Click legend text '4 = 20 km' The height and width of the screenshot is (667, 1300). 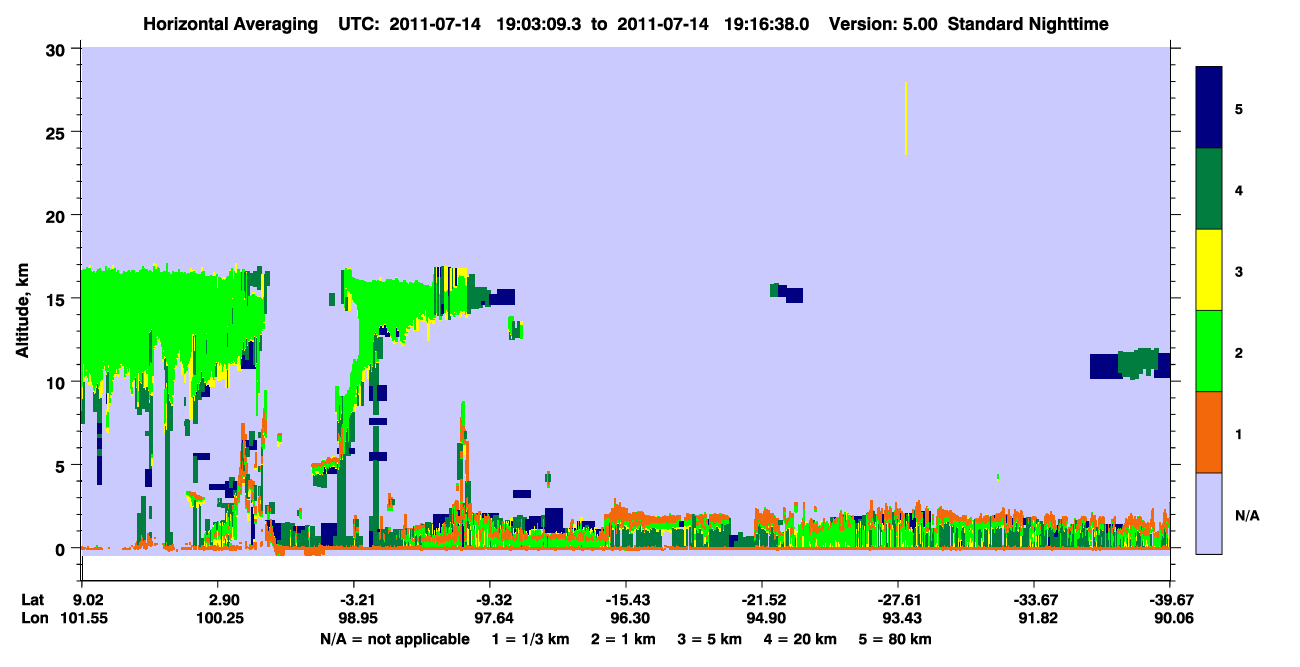click(801, 639)
